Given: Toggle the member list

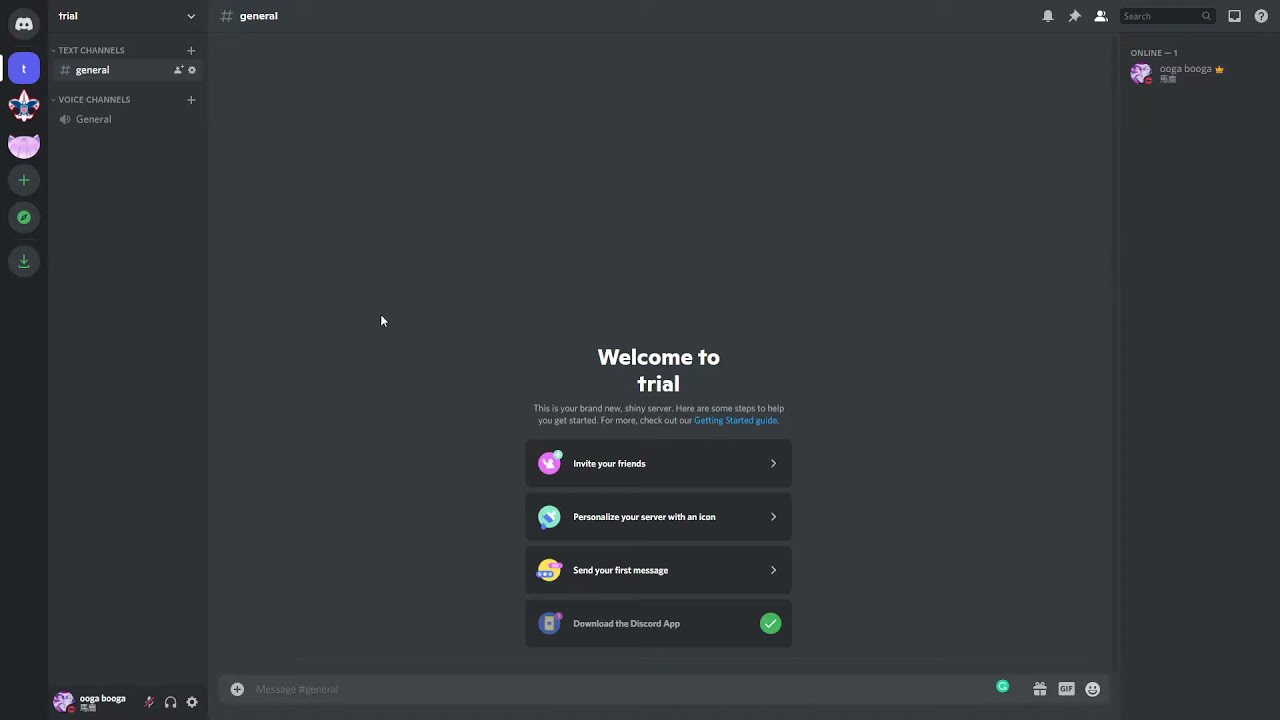Looking at the screenshot, I should click(x=1101, y=16).
